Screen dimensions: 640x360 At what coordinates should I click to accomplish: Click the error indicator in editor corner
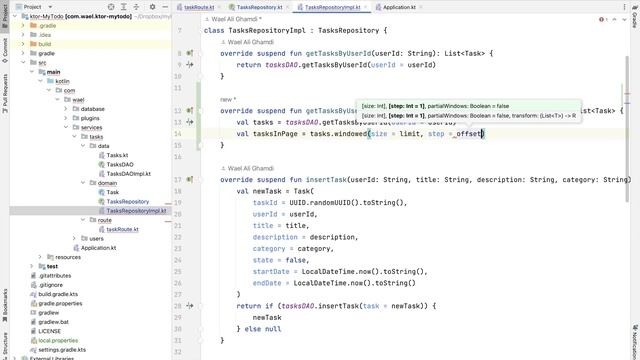point(603,19)
